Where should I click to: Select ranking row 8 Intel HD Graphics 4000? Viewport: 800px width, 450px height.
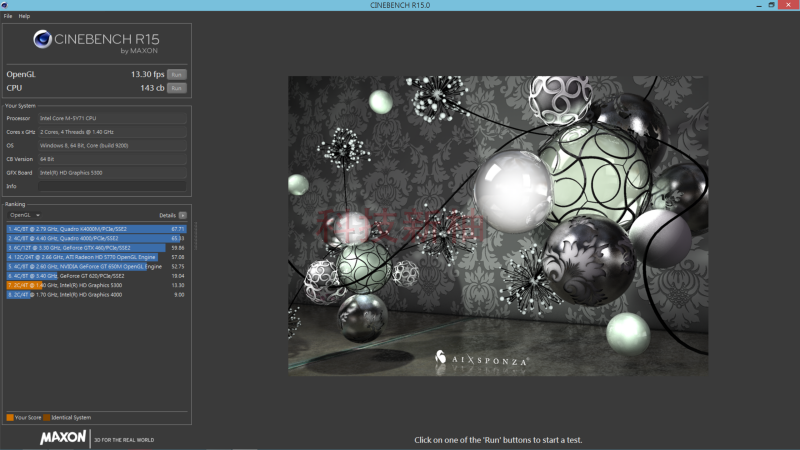coord(96,295)
